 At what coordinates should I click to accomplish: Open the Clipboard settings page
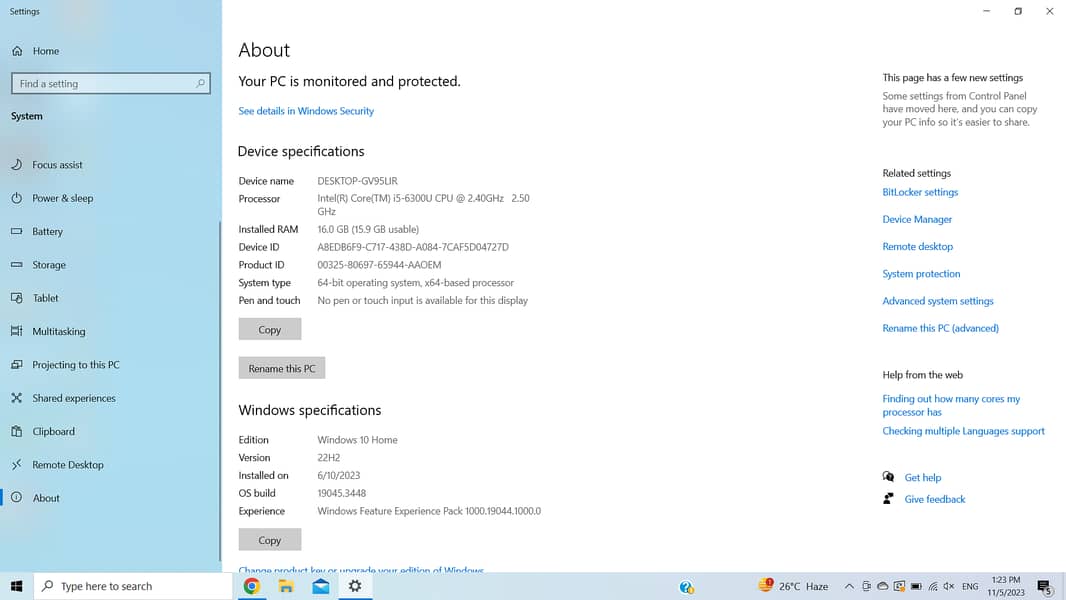pyautogui.click(x=53, y=431)
